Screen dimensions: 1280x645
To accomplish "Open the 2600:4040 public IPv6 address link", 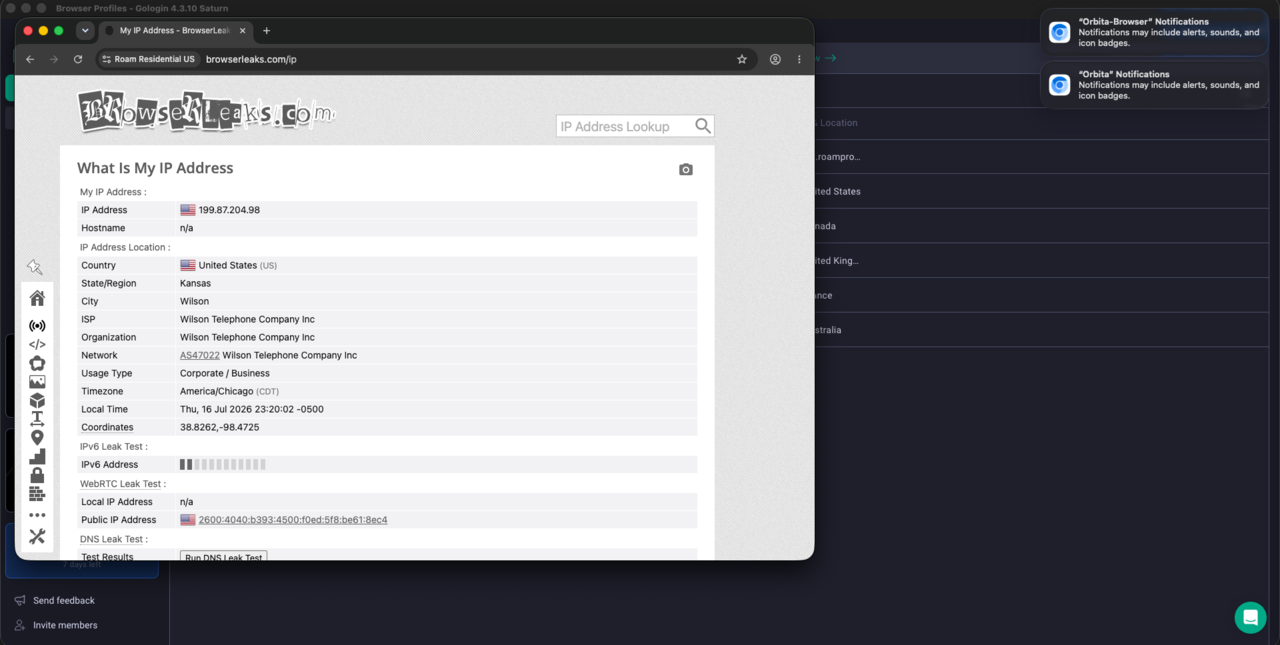I will point(293,520).
